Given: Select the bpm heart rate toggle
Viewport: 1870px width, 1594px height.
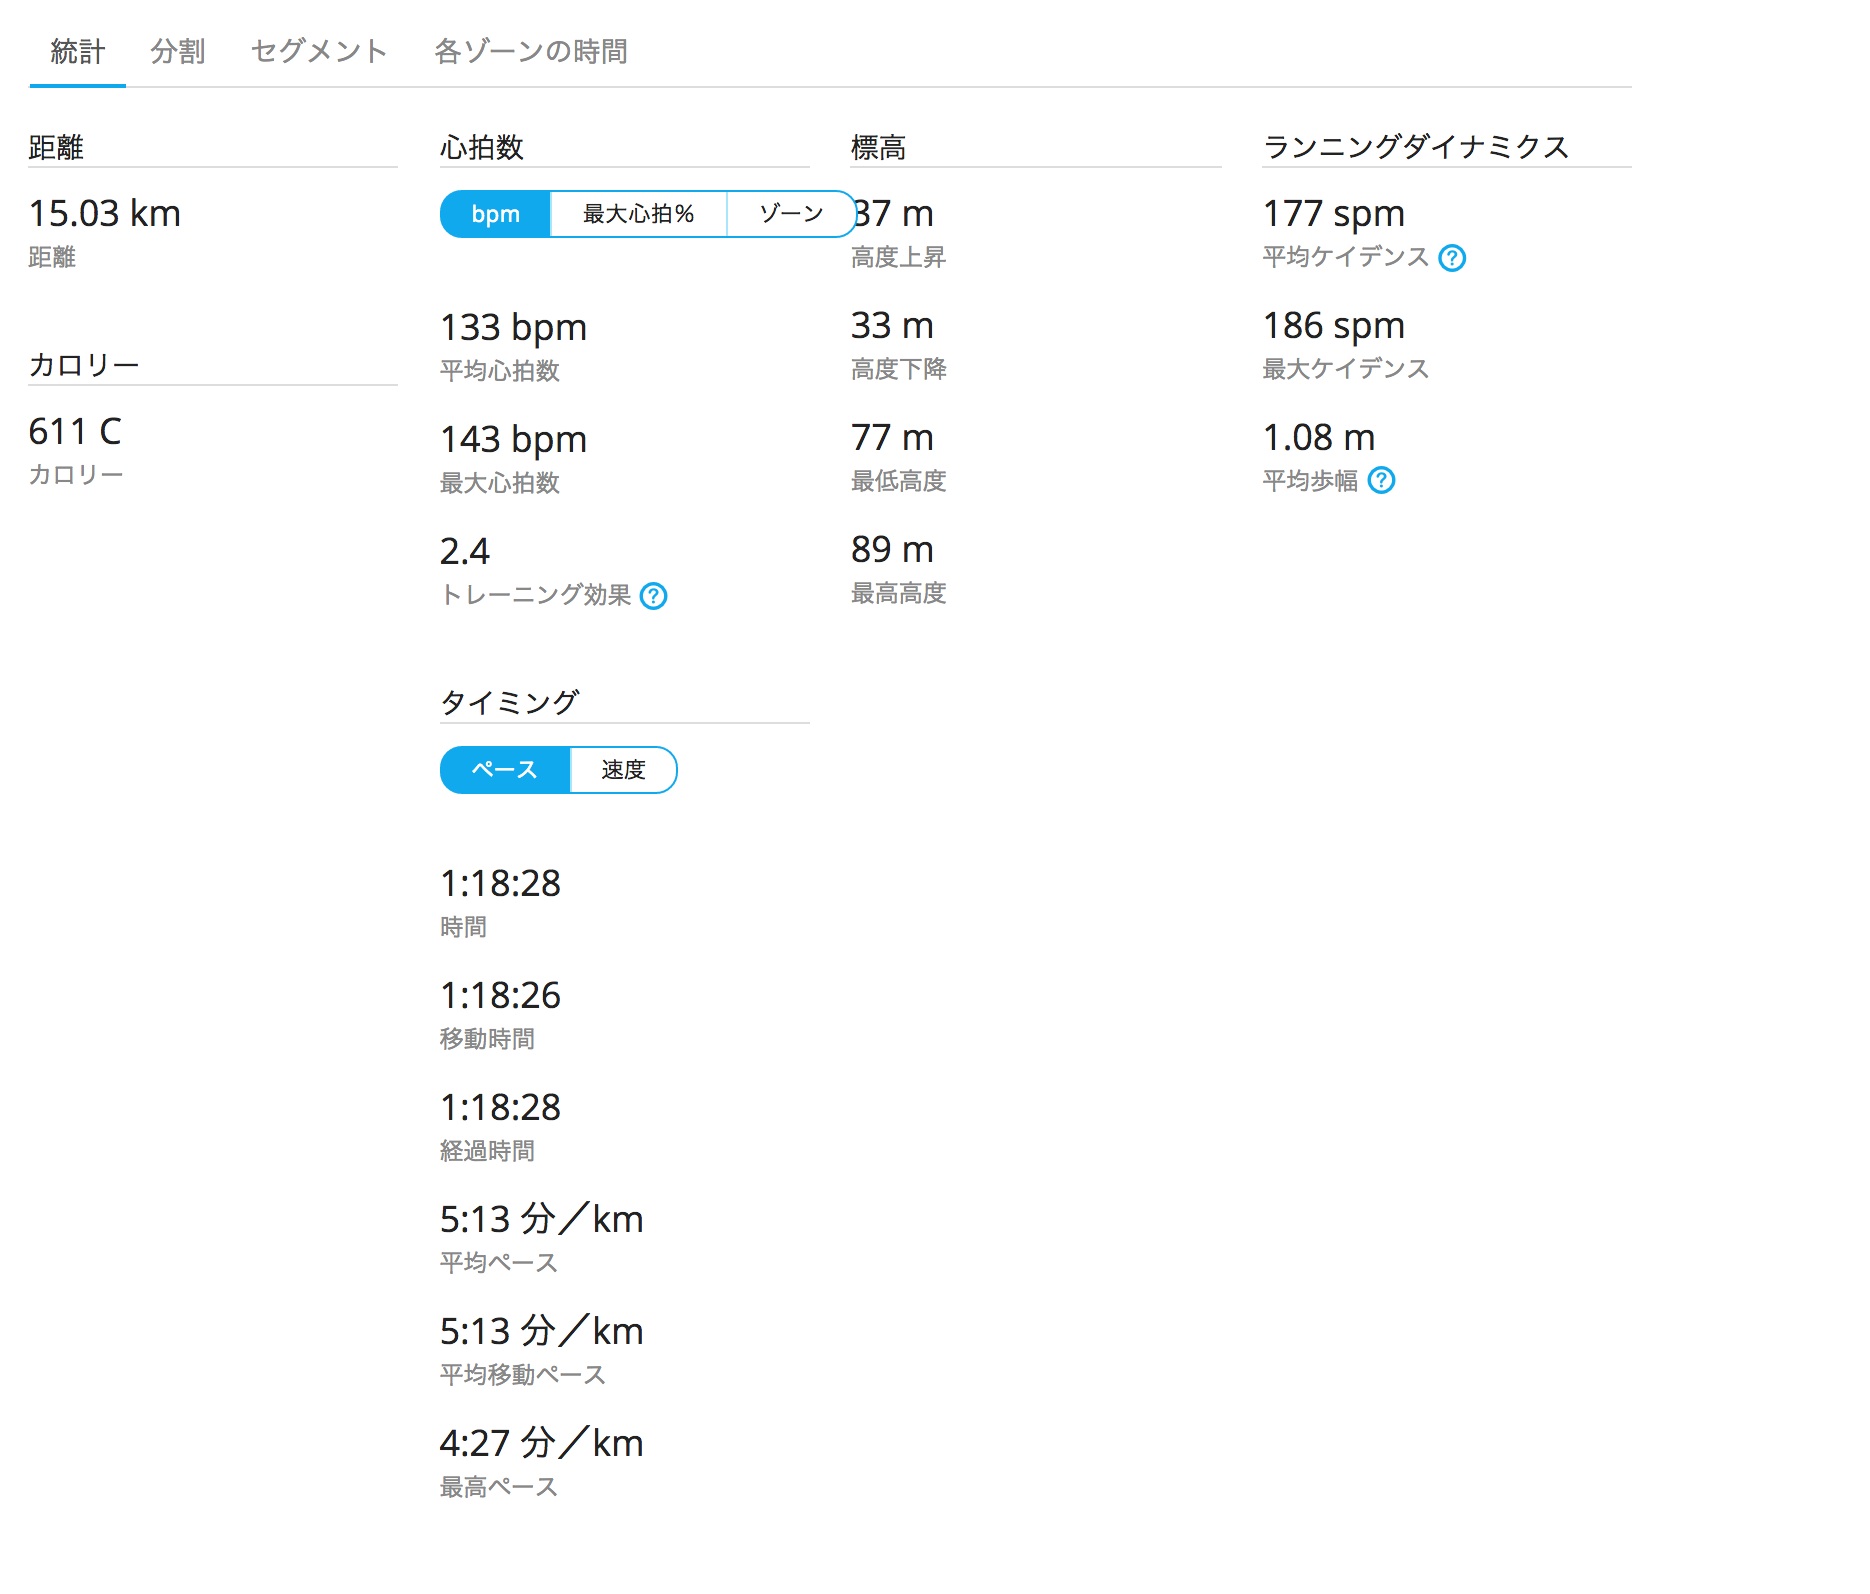Looking at the screenshot, I should 496,214.
